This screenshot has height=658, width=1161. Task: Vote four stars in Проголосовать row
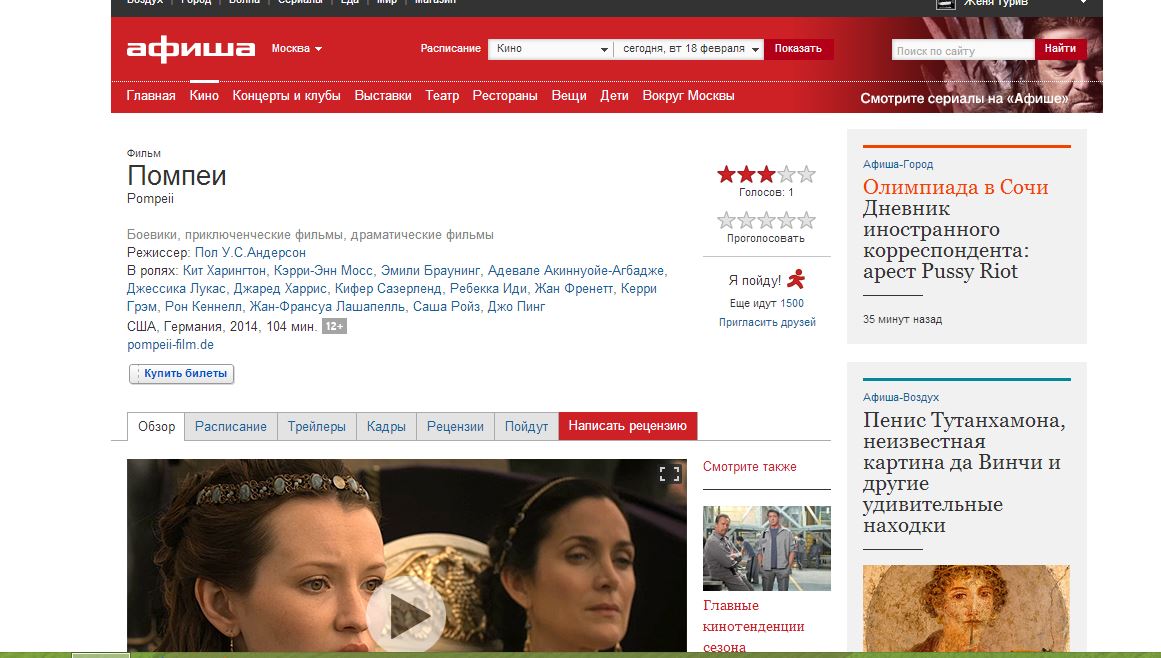[786, 221]
